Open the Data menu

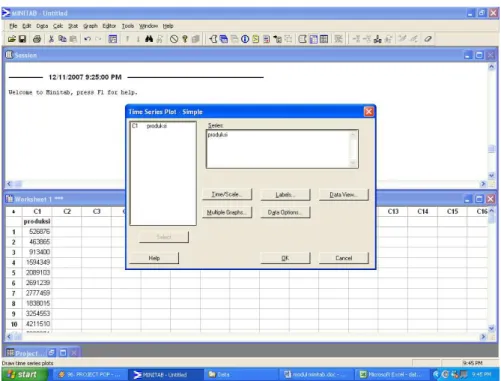[42, 26]
